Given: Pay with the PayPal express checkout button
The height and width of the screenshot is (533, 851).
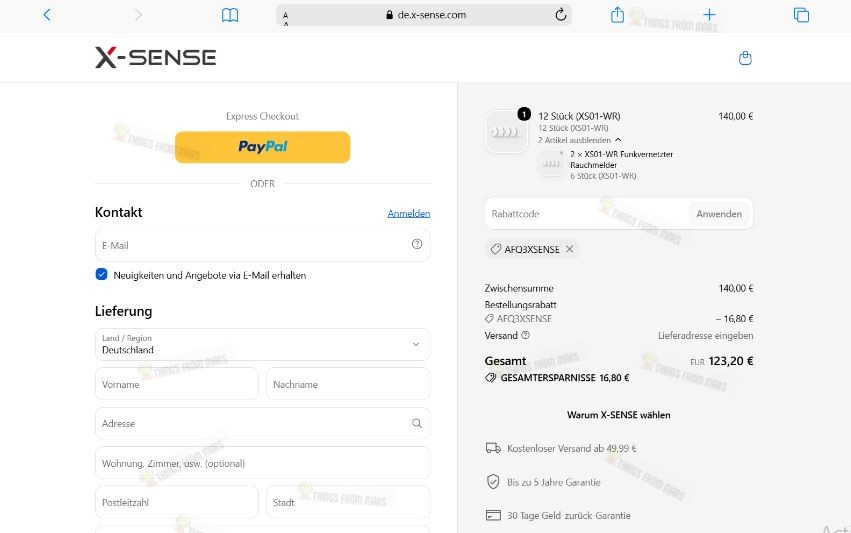Looking at the screenshot, I should (x=263, y=147).
